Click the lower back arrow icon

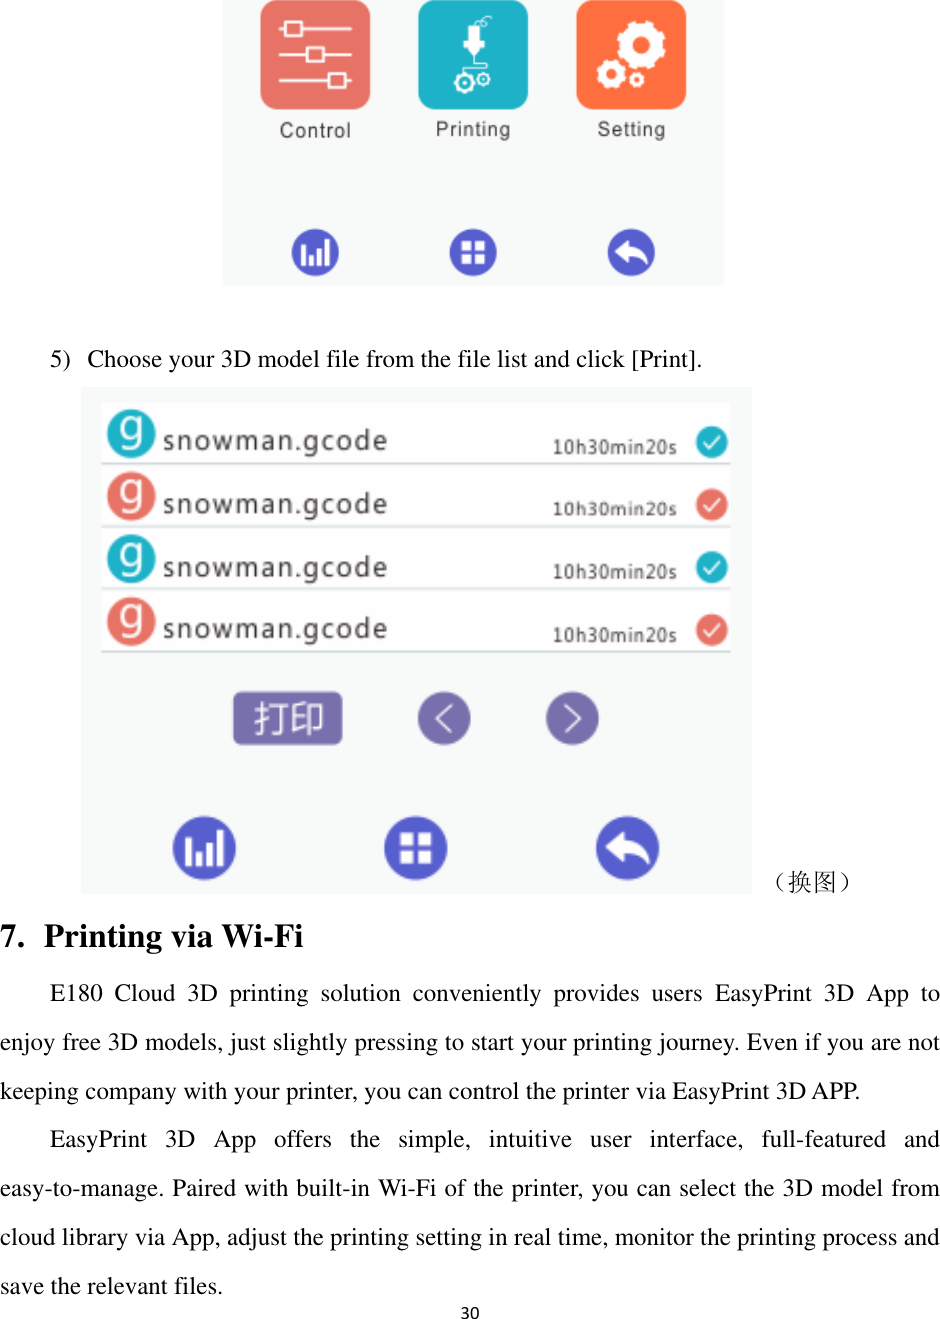[x=627, y=848]
